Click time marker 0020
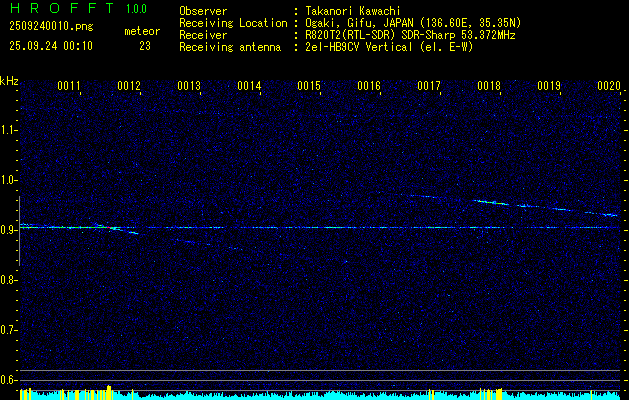This screenshot has height=400, width=629. coord(609,86)
